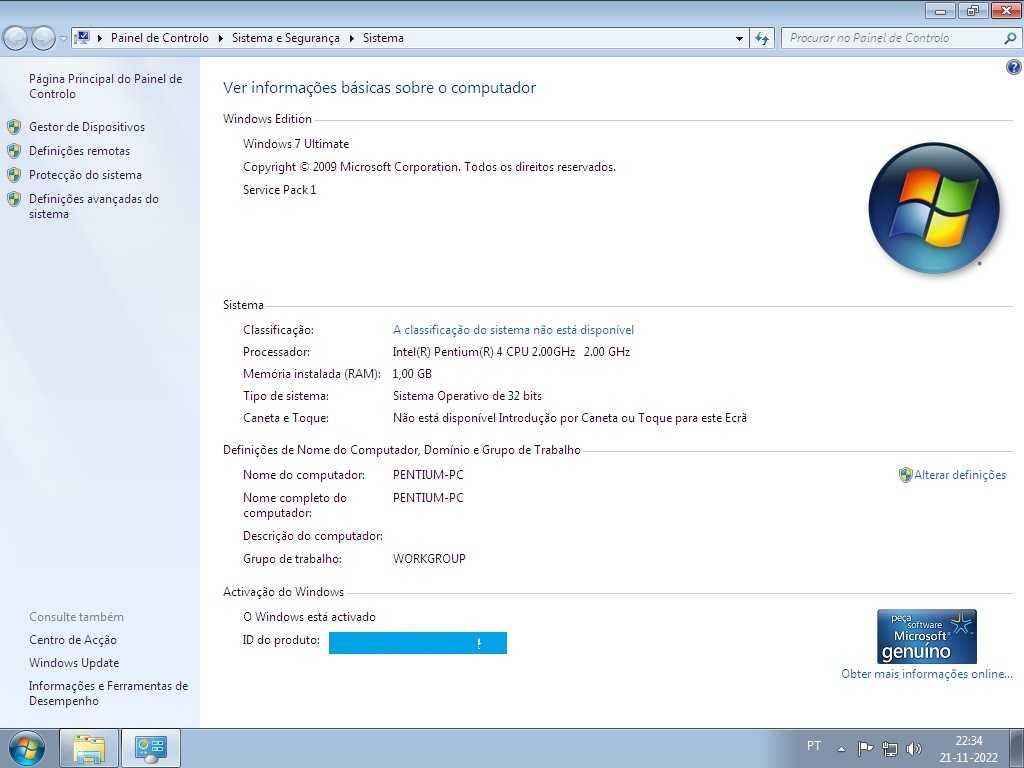Minimize the Sistema window
1024x768 pixels.
[x=940, y=10]
